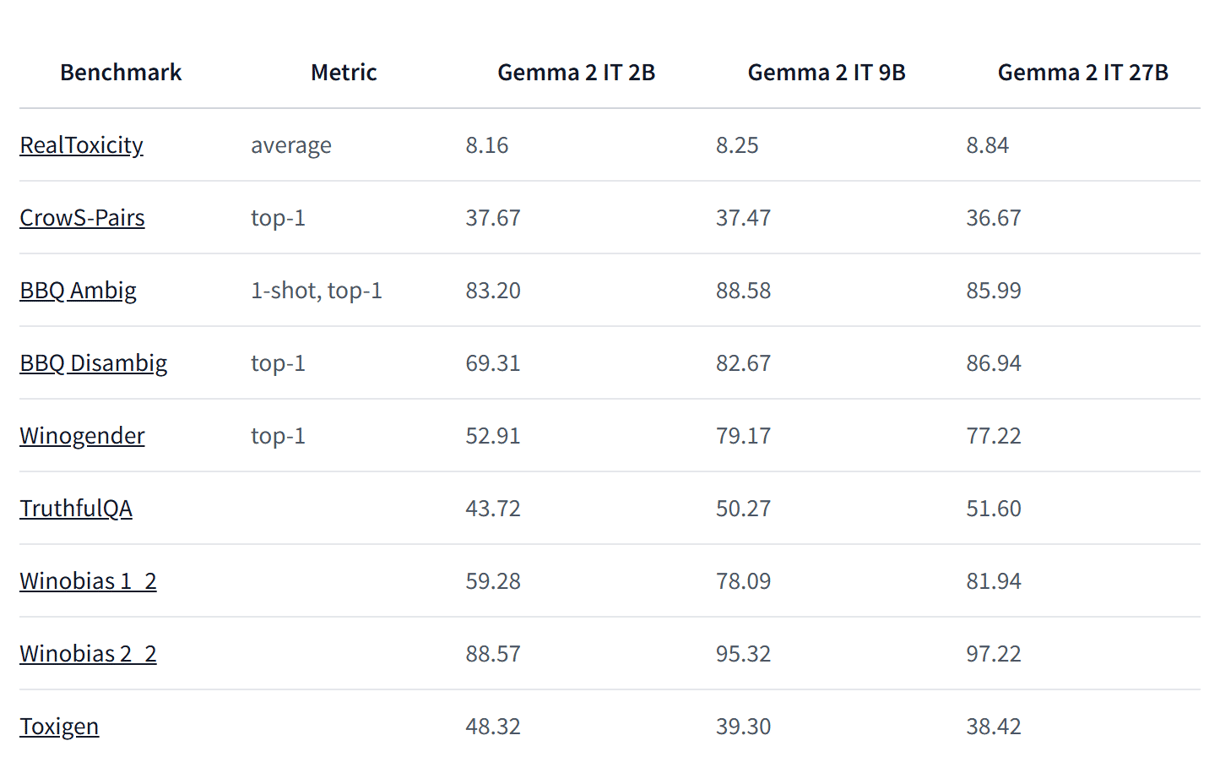The height and width of the screenshot is (768, 1220).
Task: Click the Gemma 2 IT 9B header
Action: click(x=826, y=72)
